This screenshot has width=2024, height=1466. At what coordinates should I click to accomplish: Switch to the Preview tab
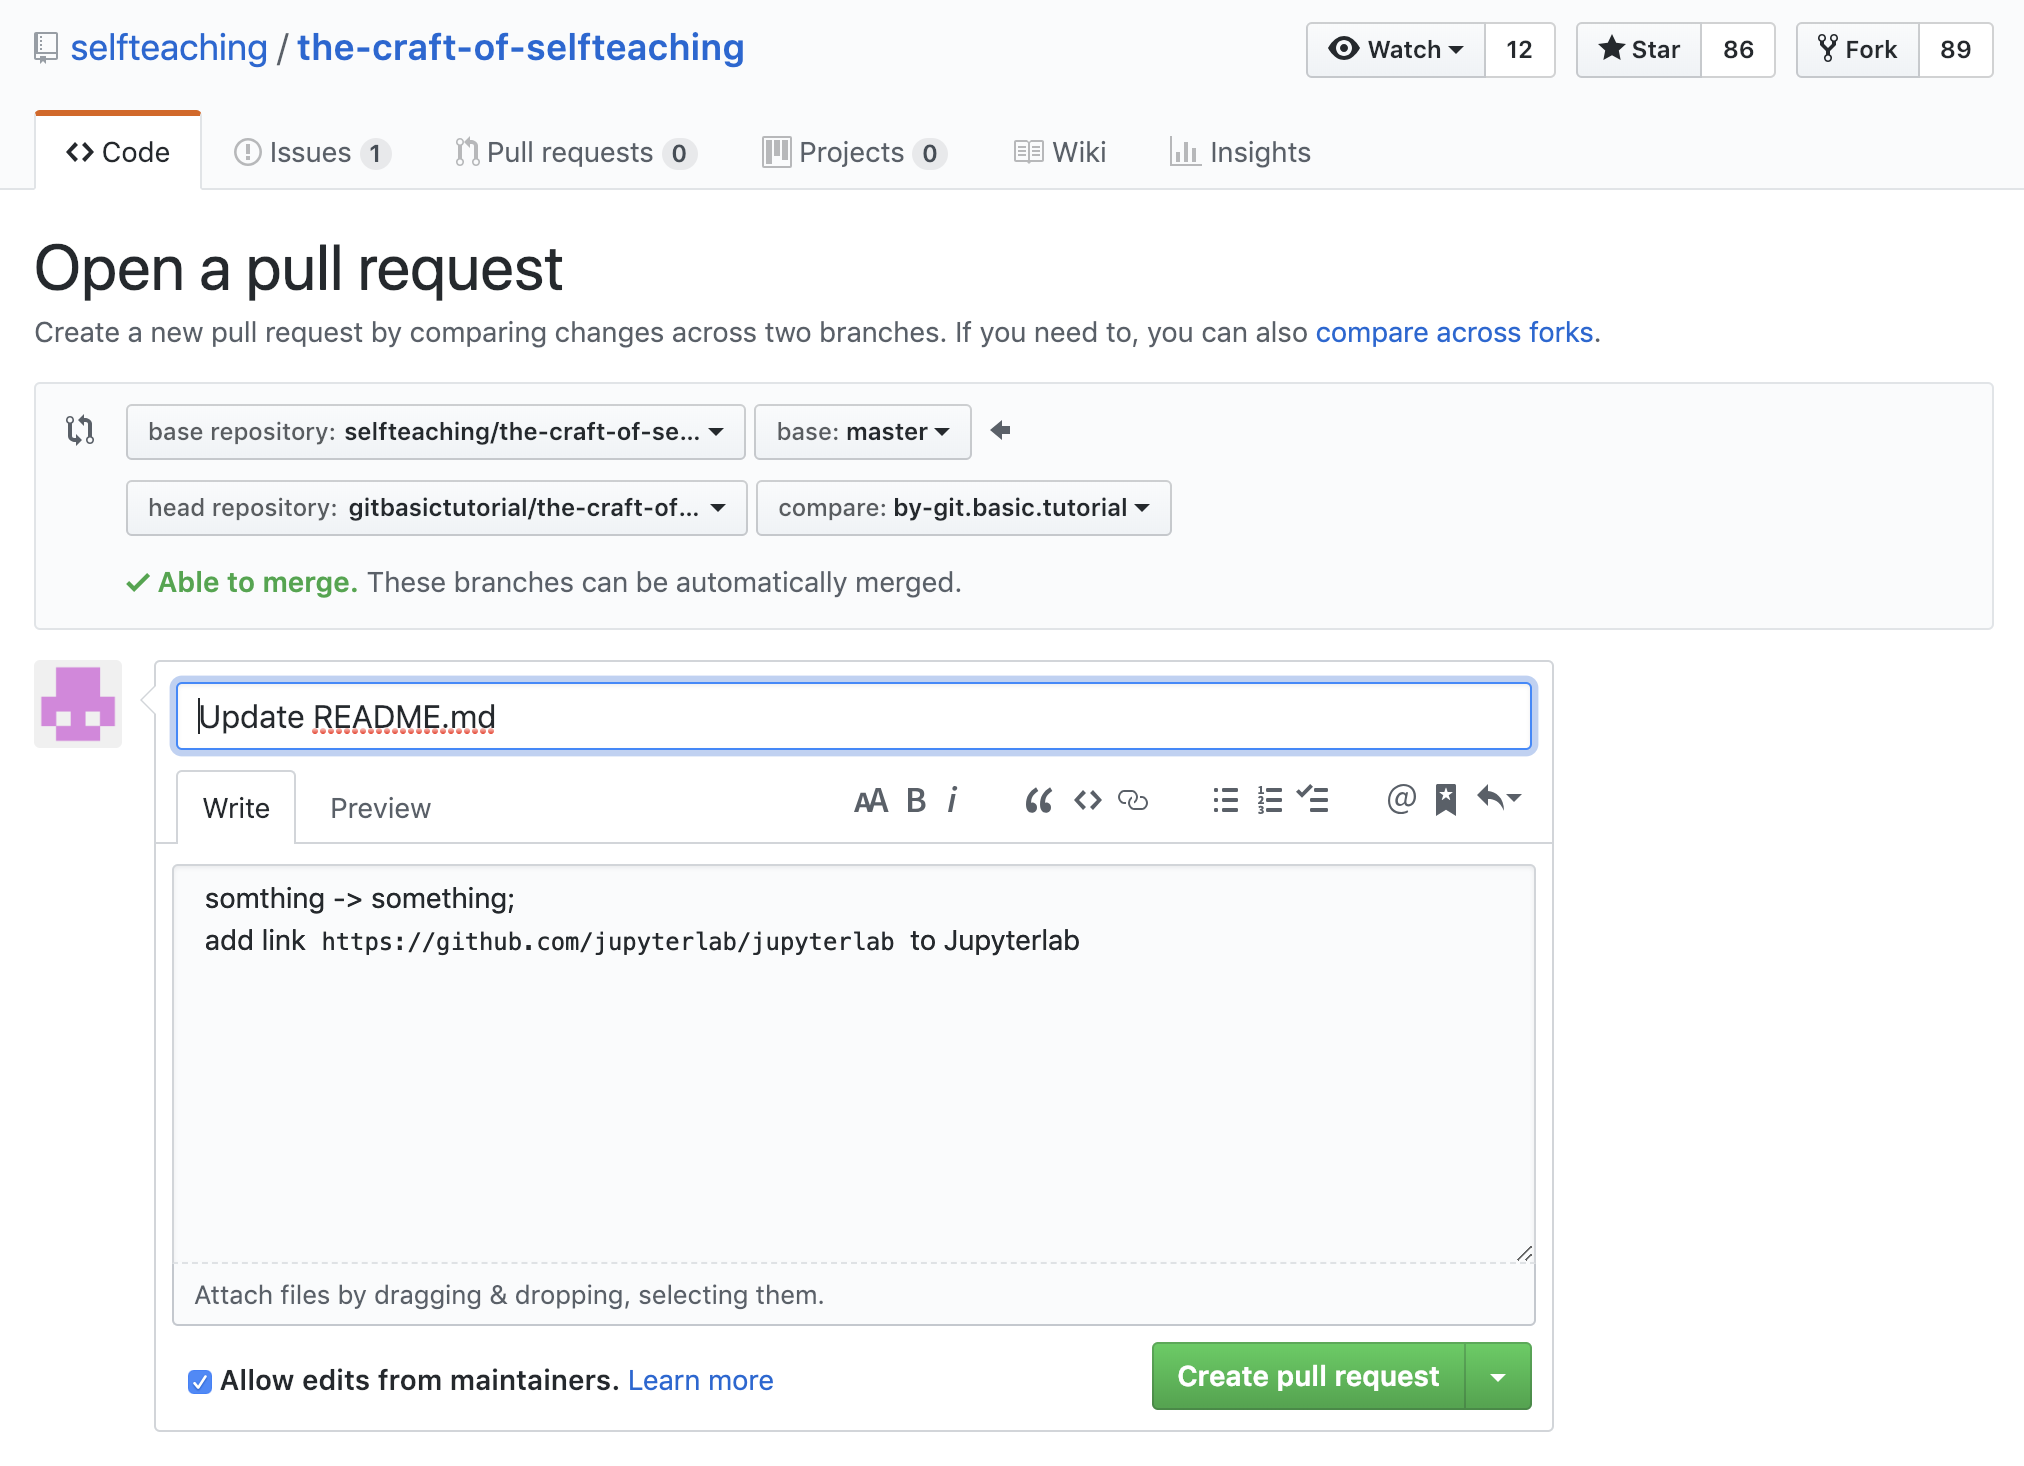(380, 808)
